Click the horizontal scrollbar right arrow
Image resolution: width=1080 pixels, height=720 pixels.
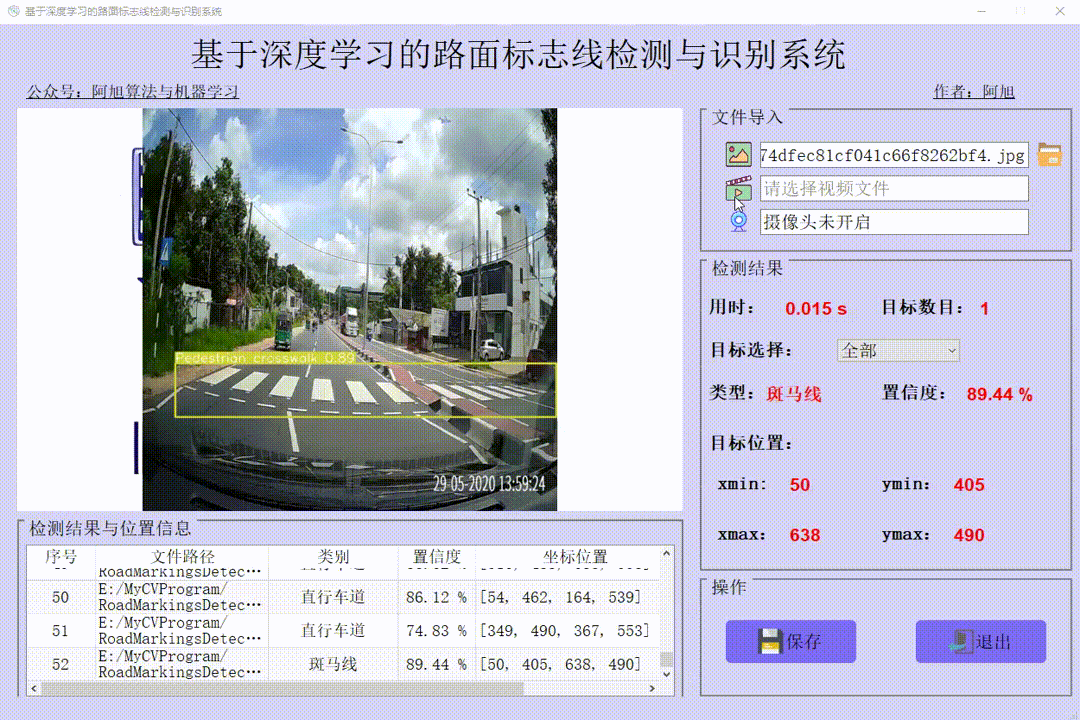[652, 688]
